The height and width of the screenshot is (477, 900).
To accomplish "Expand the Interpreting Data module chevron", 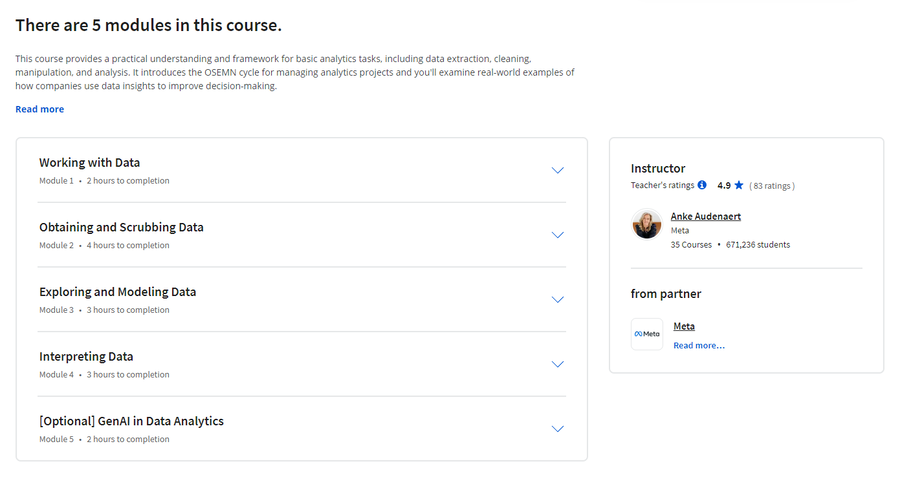I will pos(557,364).
